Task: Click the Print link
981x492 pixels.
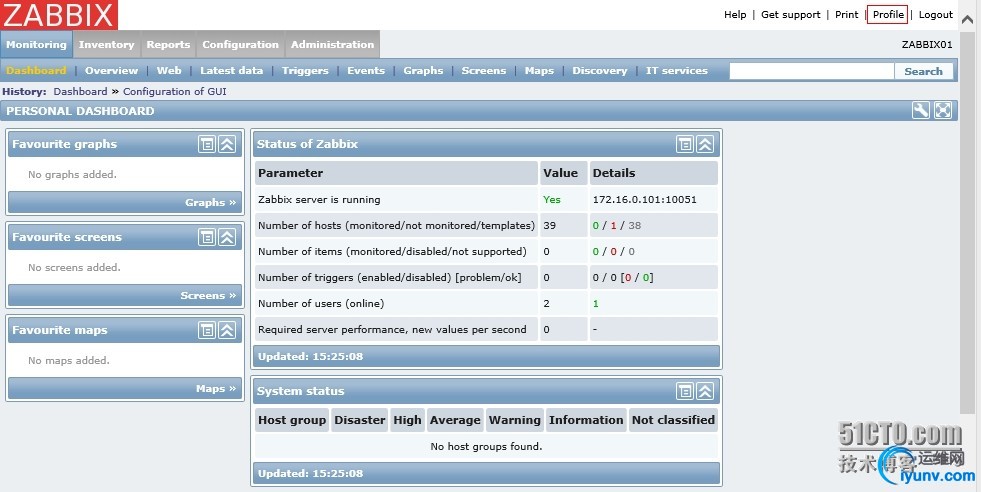Action: pos(846,14)
